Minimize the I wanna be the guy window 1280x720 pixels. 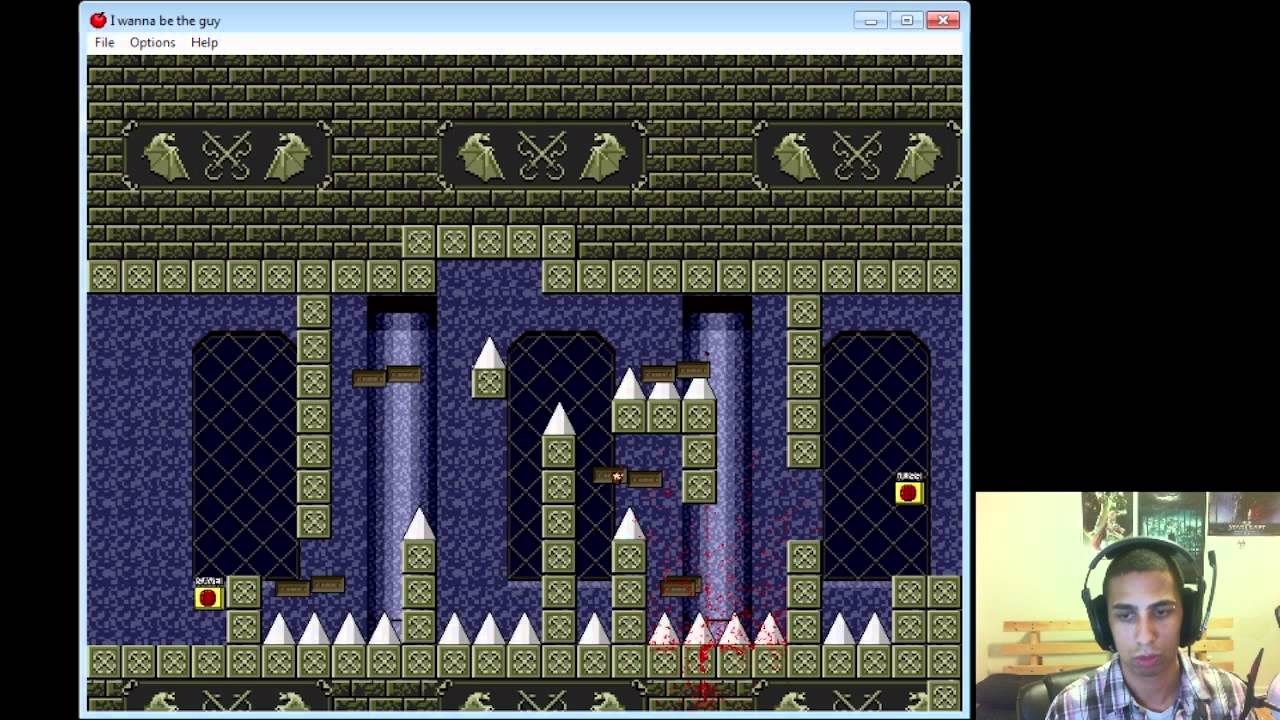pyautogui.click(x=870, y=20)
